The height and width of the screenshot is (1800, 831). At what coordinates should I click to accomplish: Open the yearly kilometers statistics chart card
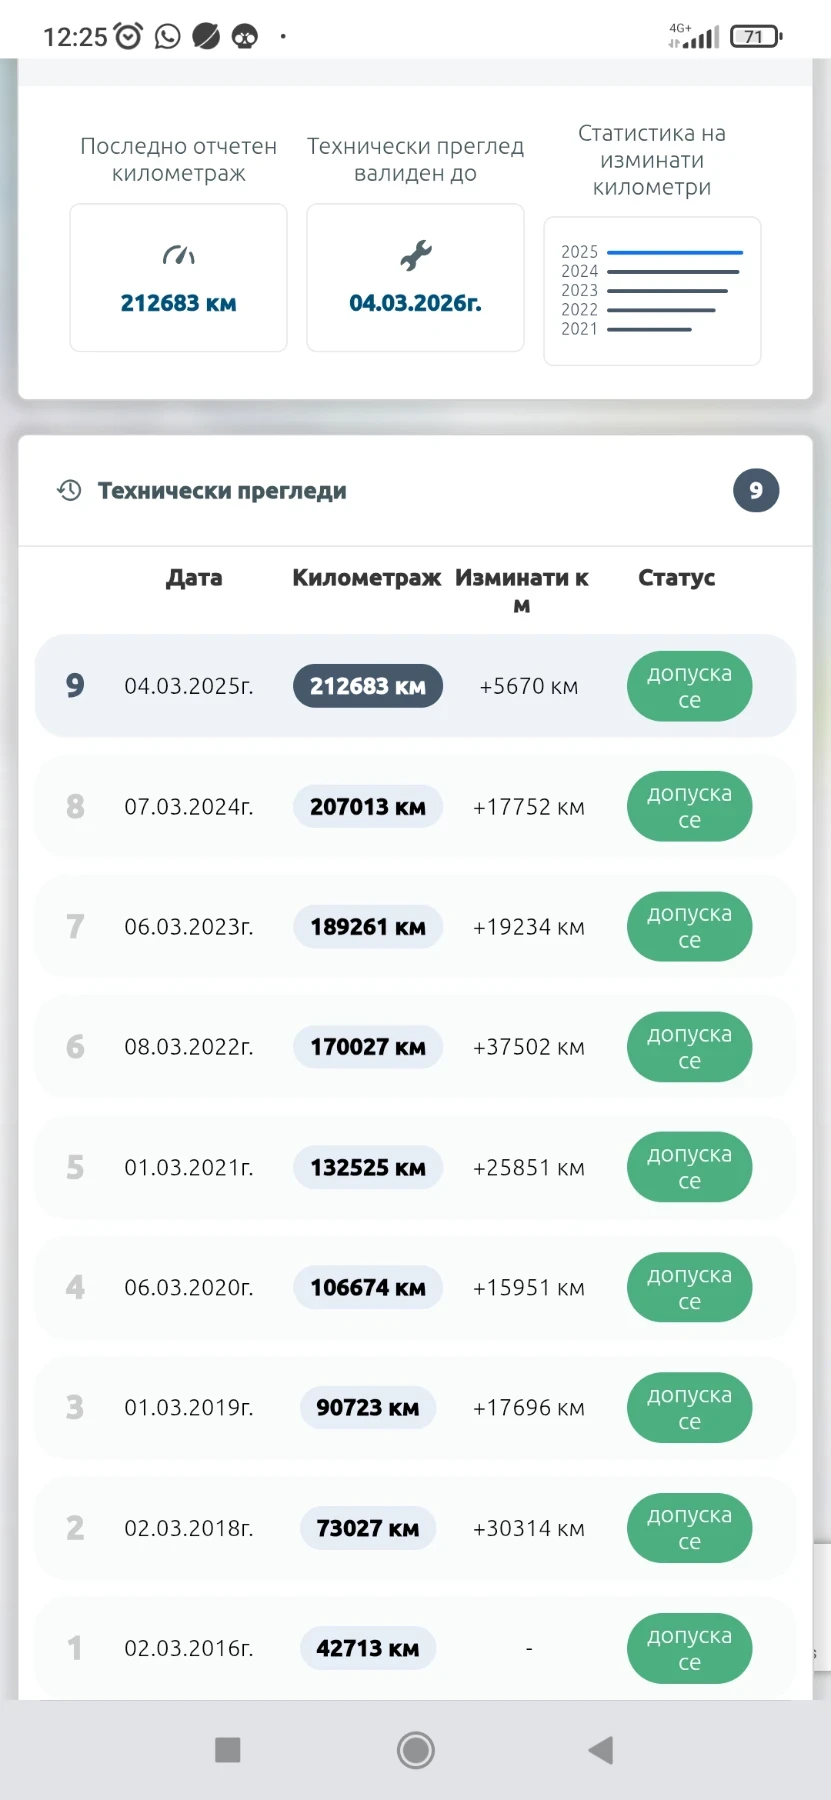[652, 291]
